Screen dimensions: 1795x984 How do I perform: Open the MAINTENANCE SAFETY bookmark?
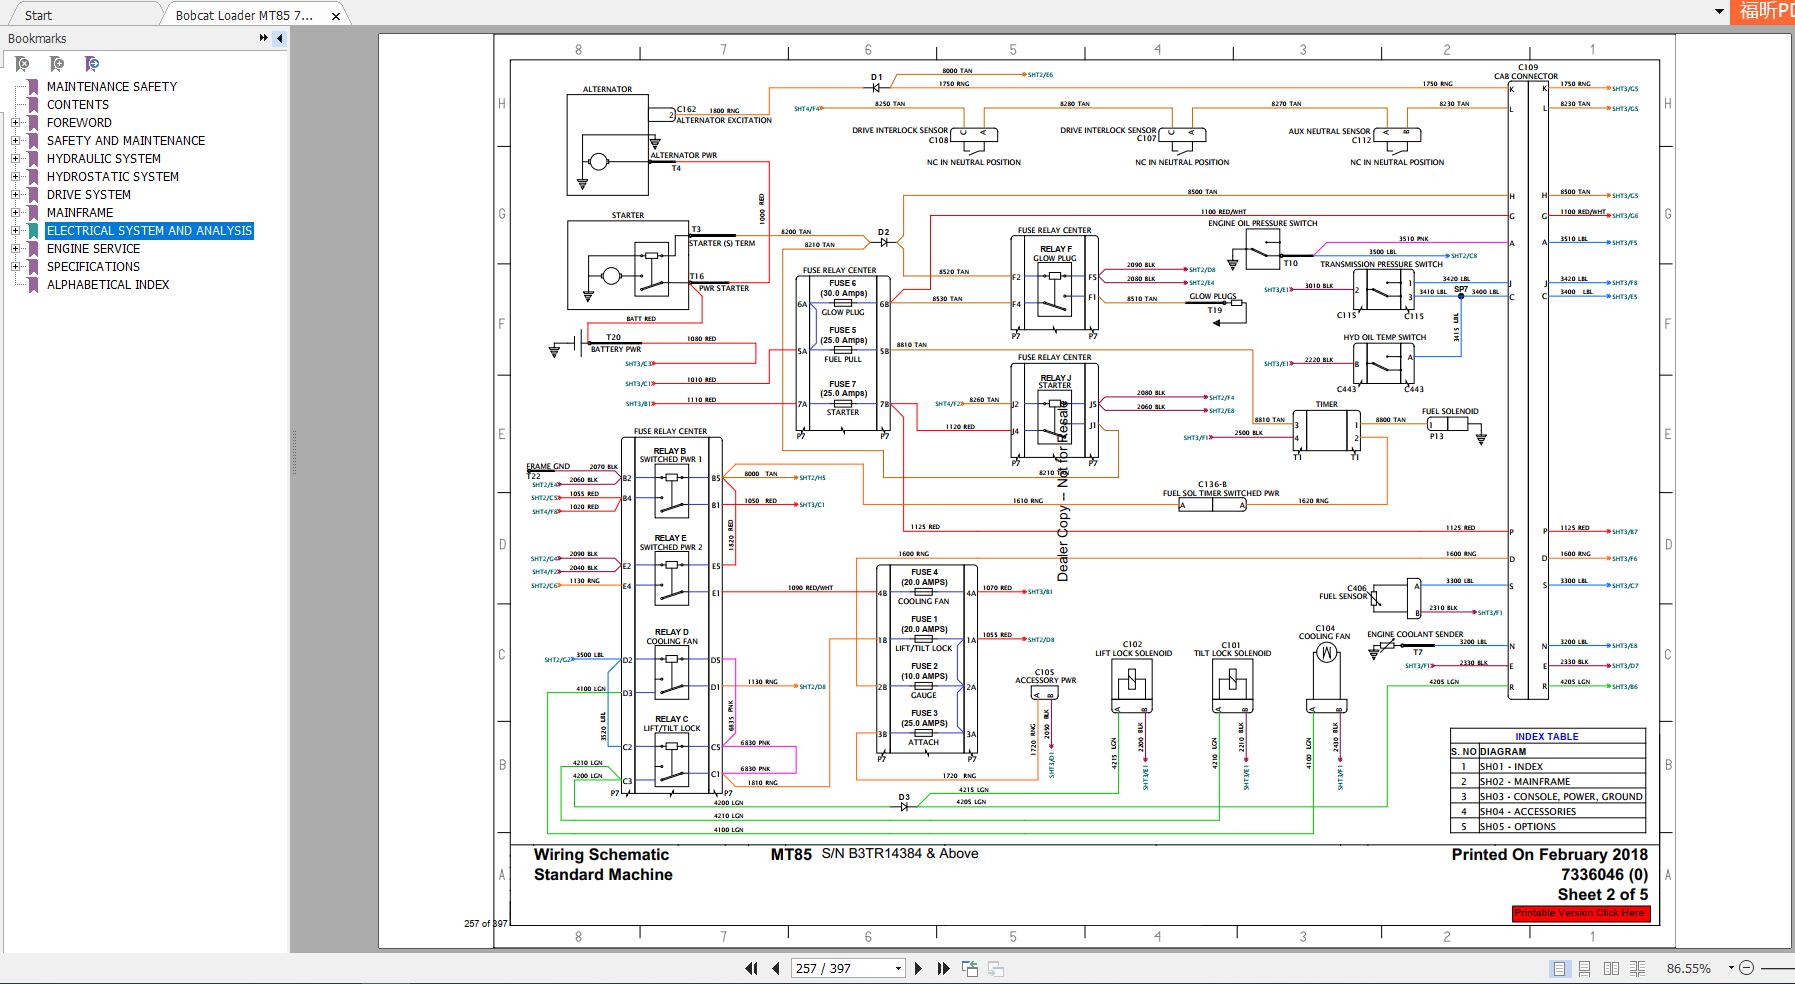pos(112,87)
